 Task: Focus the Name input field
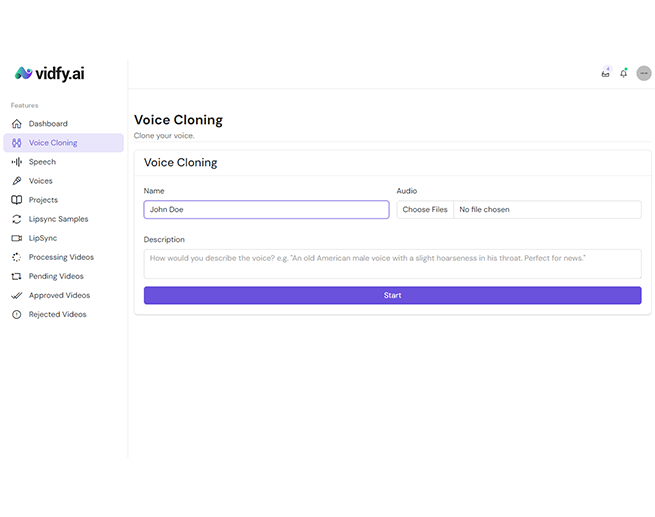pos(266,210)
